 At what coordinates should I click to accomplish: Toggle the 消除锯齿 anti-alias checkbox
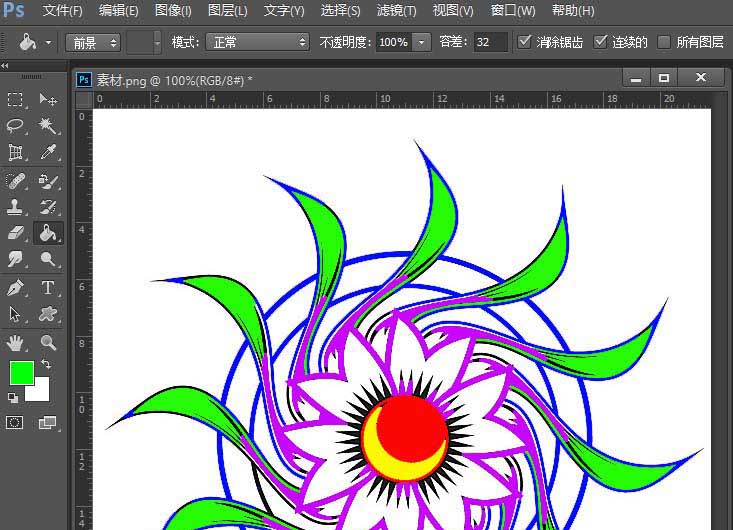[x=525, y=42]
